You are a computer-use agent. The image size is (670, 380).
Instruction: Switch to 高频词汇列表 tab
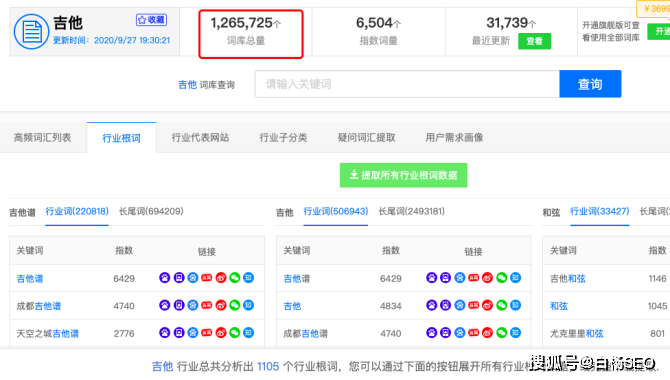click(43, 138)
